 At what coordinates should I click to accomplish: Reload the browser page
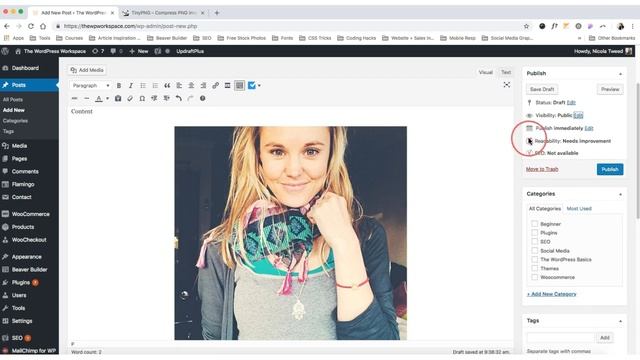[x=31, y=26]
